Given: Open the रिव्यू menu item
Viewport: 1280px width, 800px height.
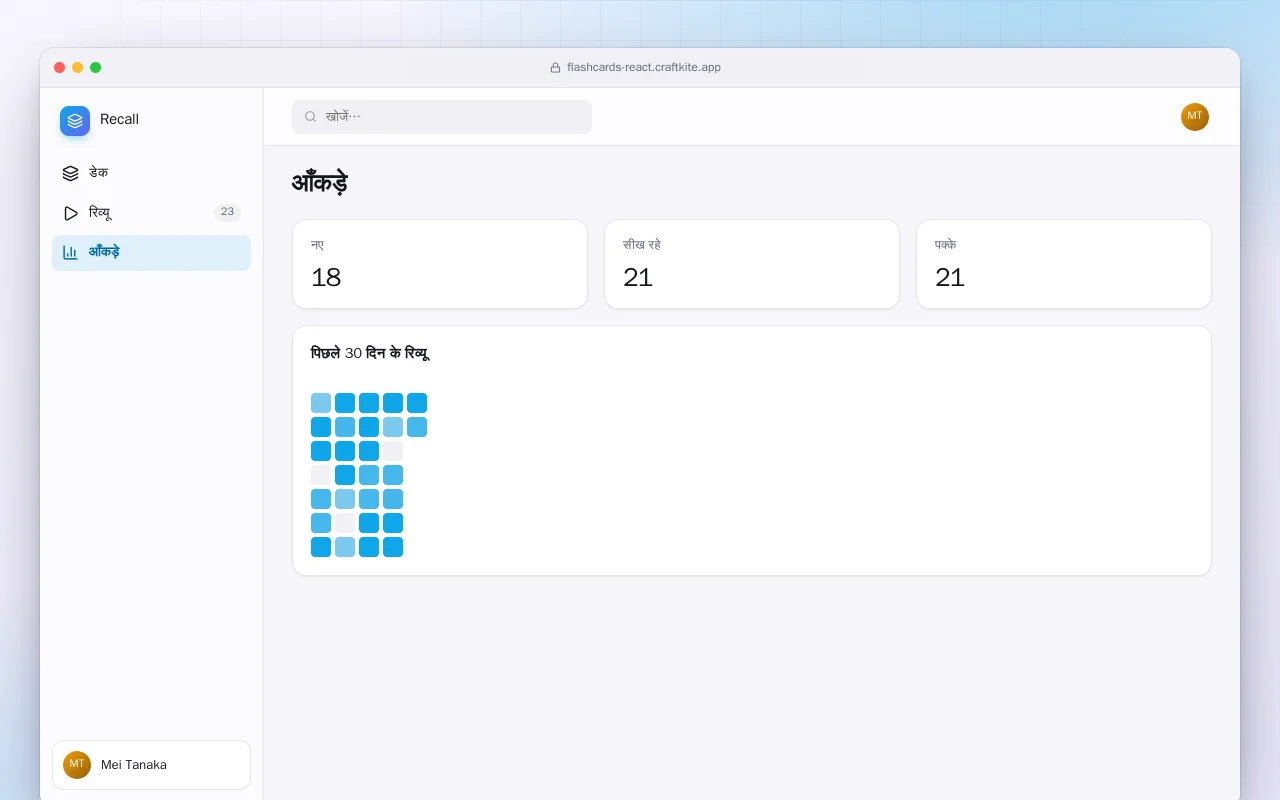Looking at the screenshot, I should (x=151, y=213).
